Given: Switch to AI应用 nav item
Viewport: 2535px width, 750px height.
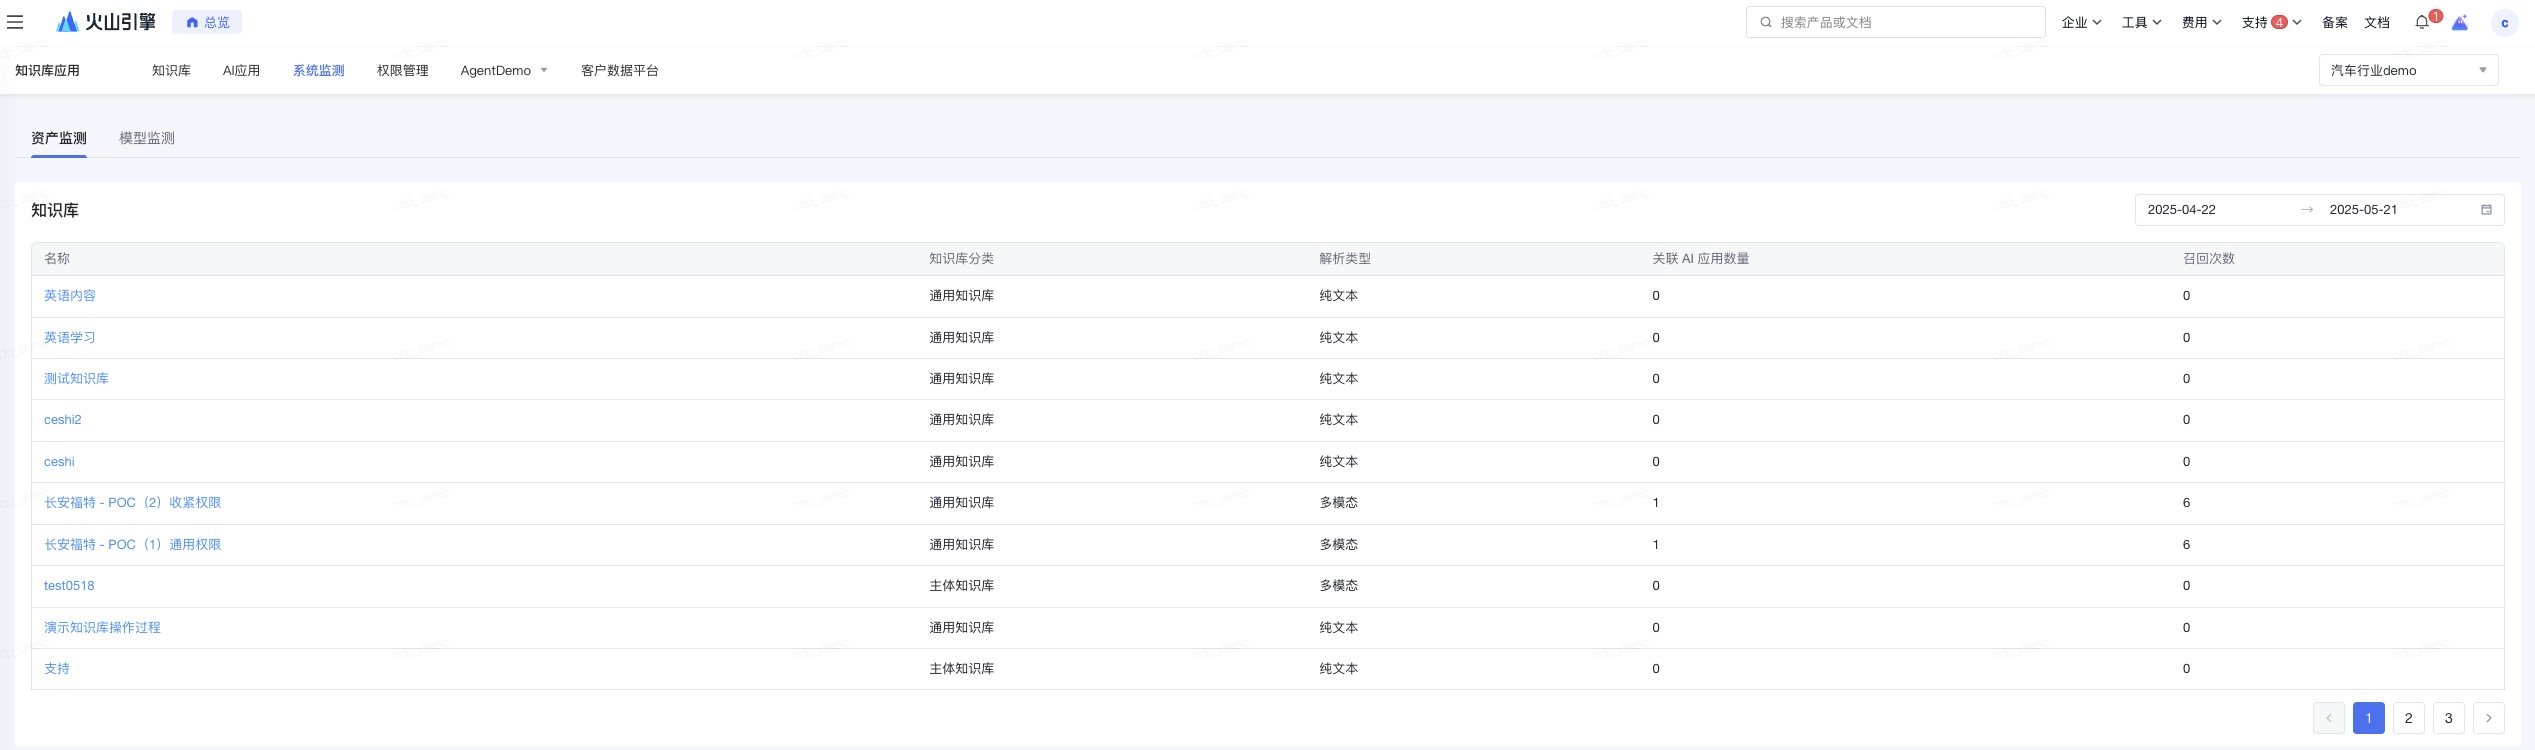Looking at the screenshot, I should click(x=241, y=70).
